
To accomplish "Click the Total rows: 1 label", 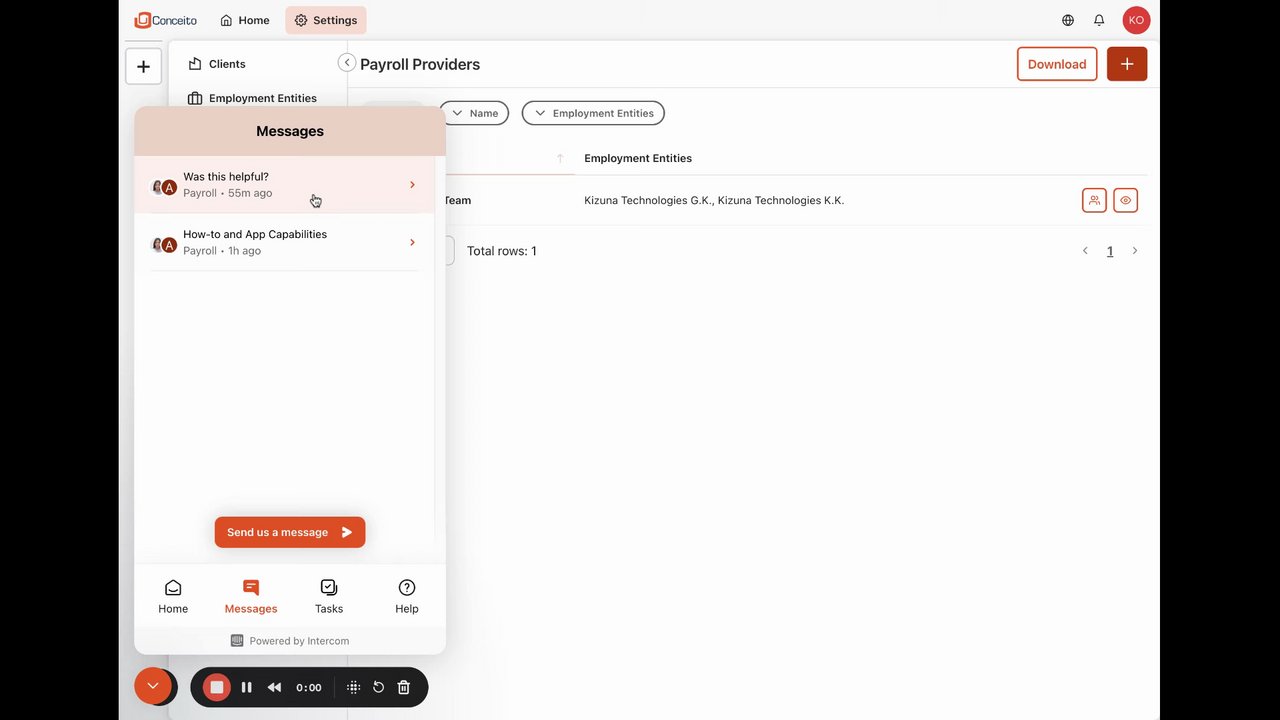I will (502, 251).
